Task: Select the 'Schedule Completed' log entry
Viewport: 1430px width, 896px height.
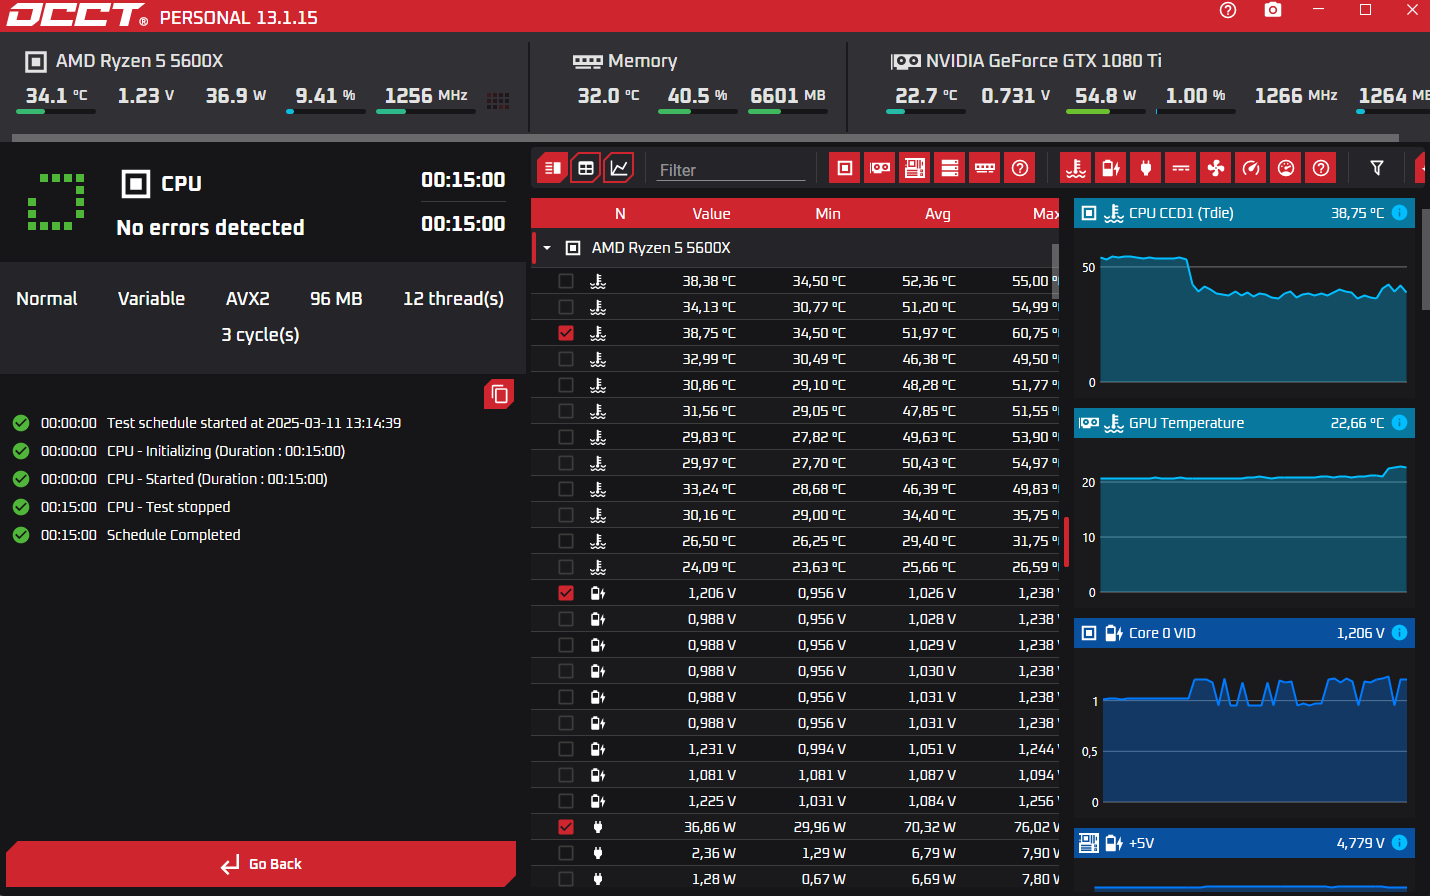Action: (174, 535)
